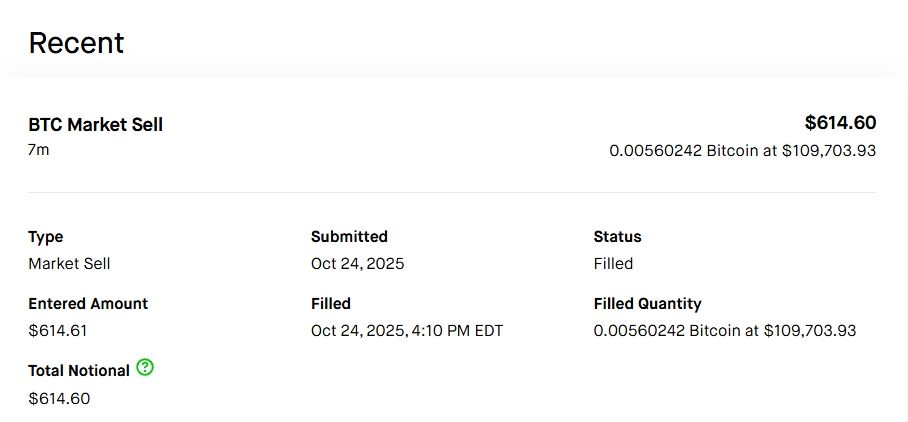The image size is (908, 422).
Task: Click the Filled value under Status
Action: 613,264
